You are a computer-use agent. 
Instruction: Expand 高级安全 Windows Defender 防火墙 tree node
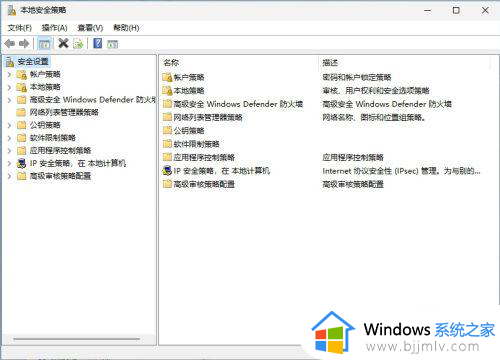[x=9, y=100]
